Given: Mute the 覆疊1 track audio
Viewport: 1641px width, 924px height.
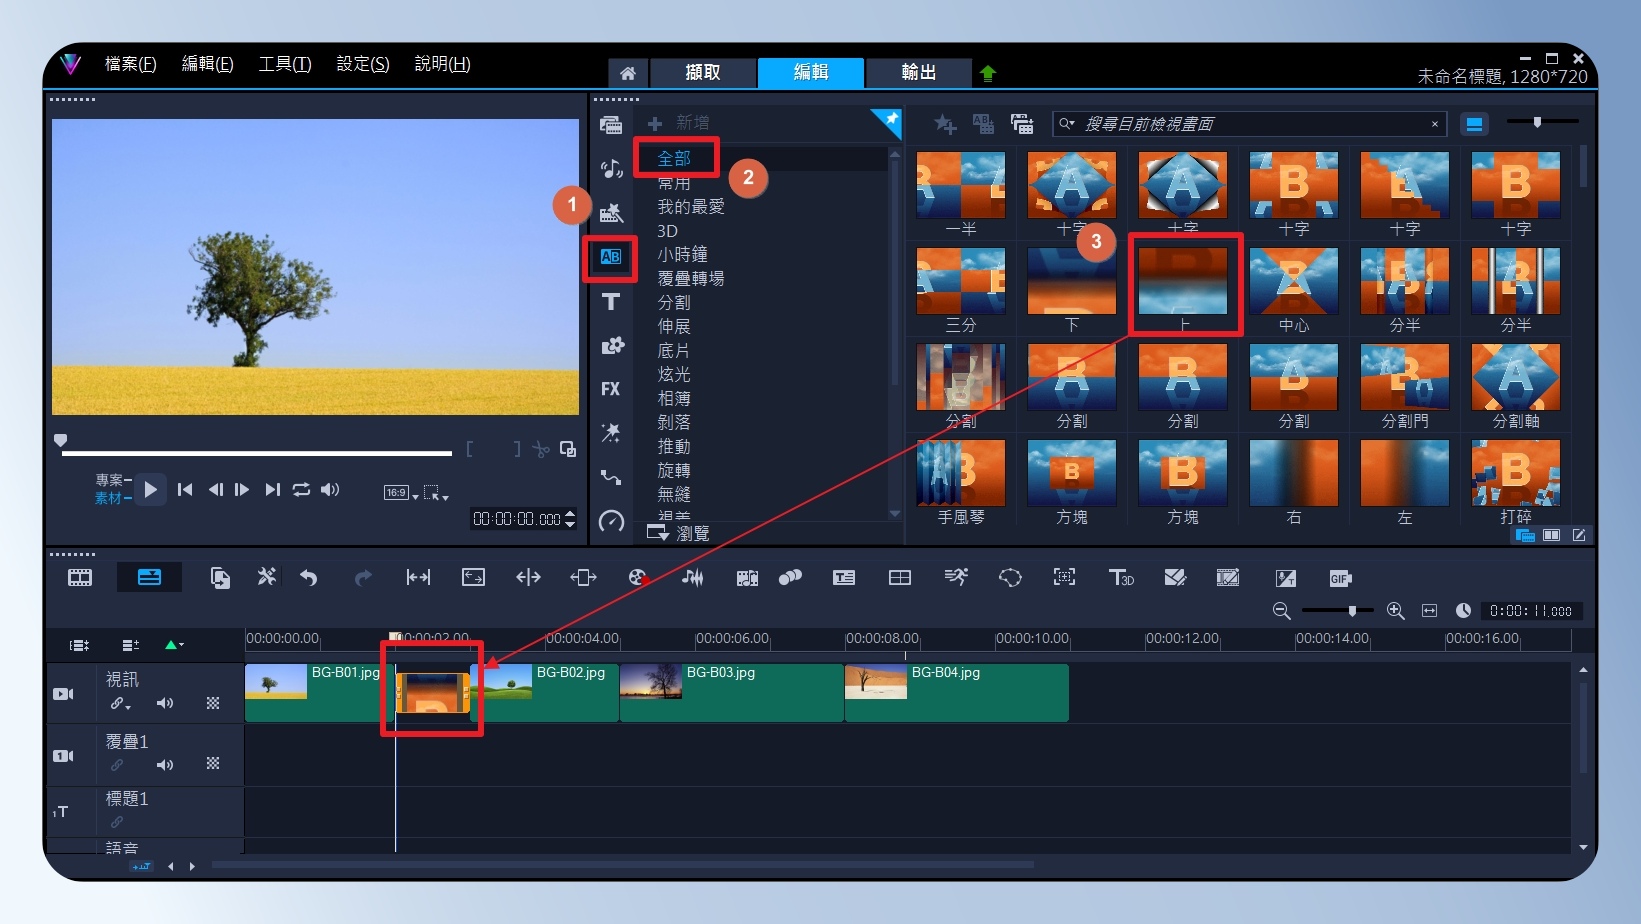Looking at the screenshot, I should [x=165, y=764].
